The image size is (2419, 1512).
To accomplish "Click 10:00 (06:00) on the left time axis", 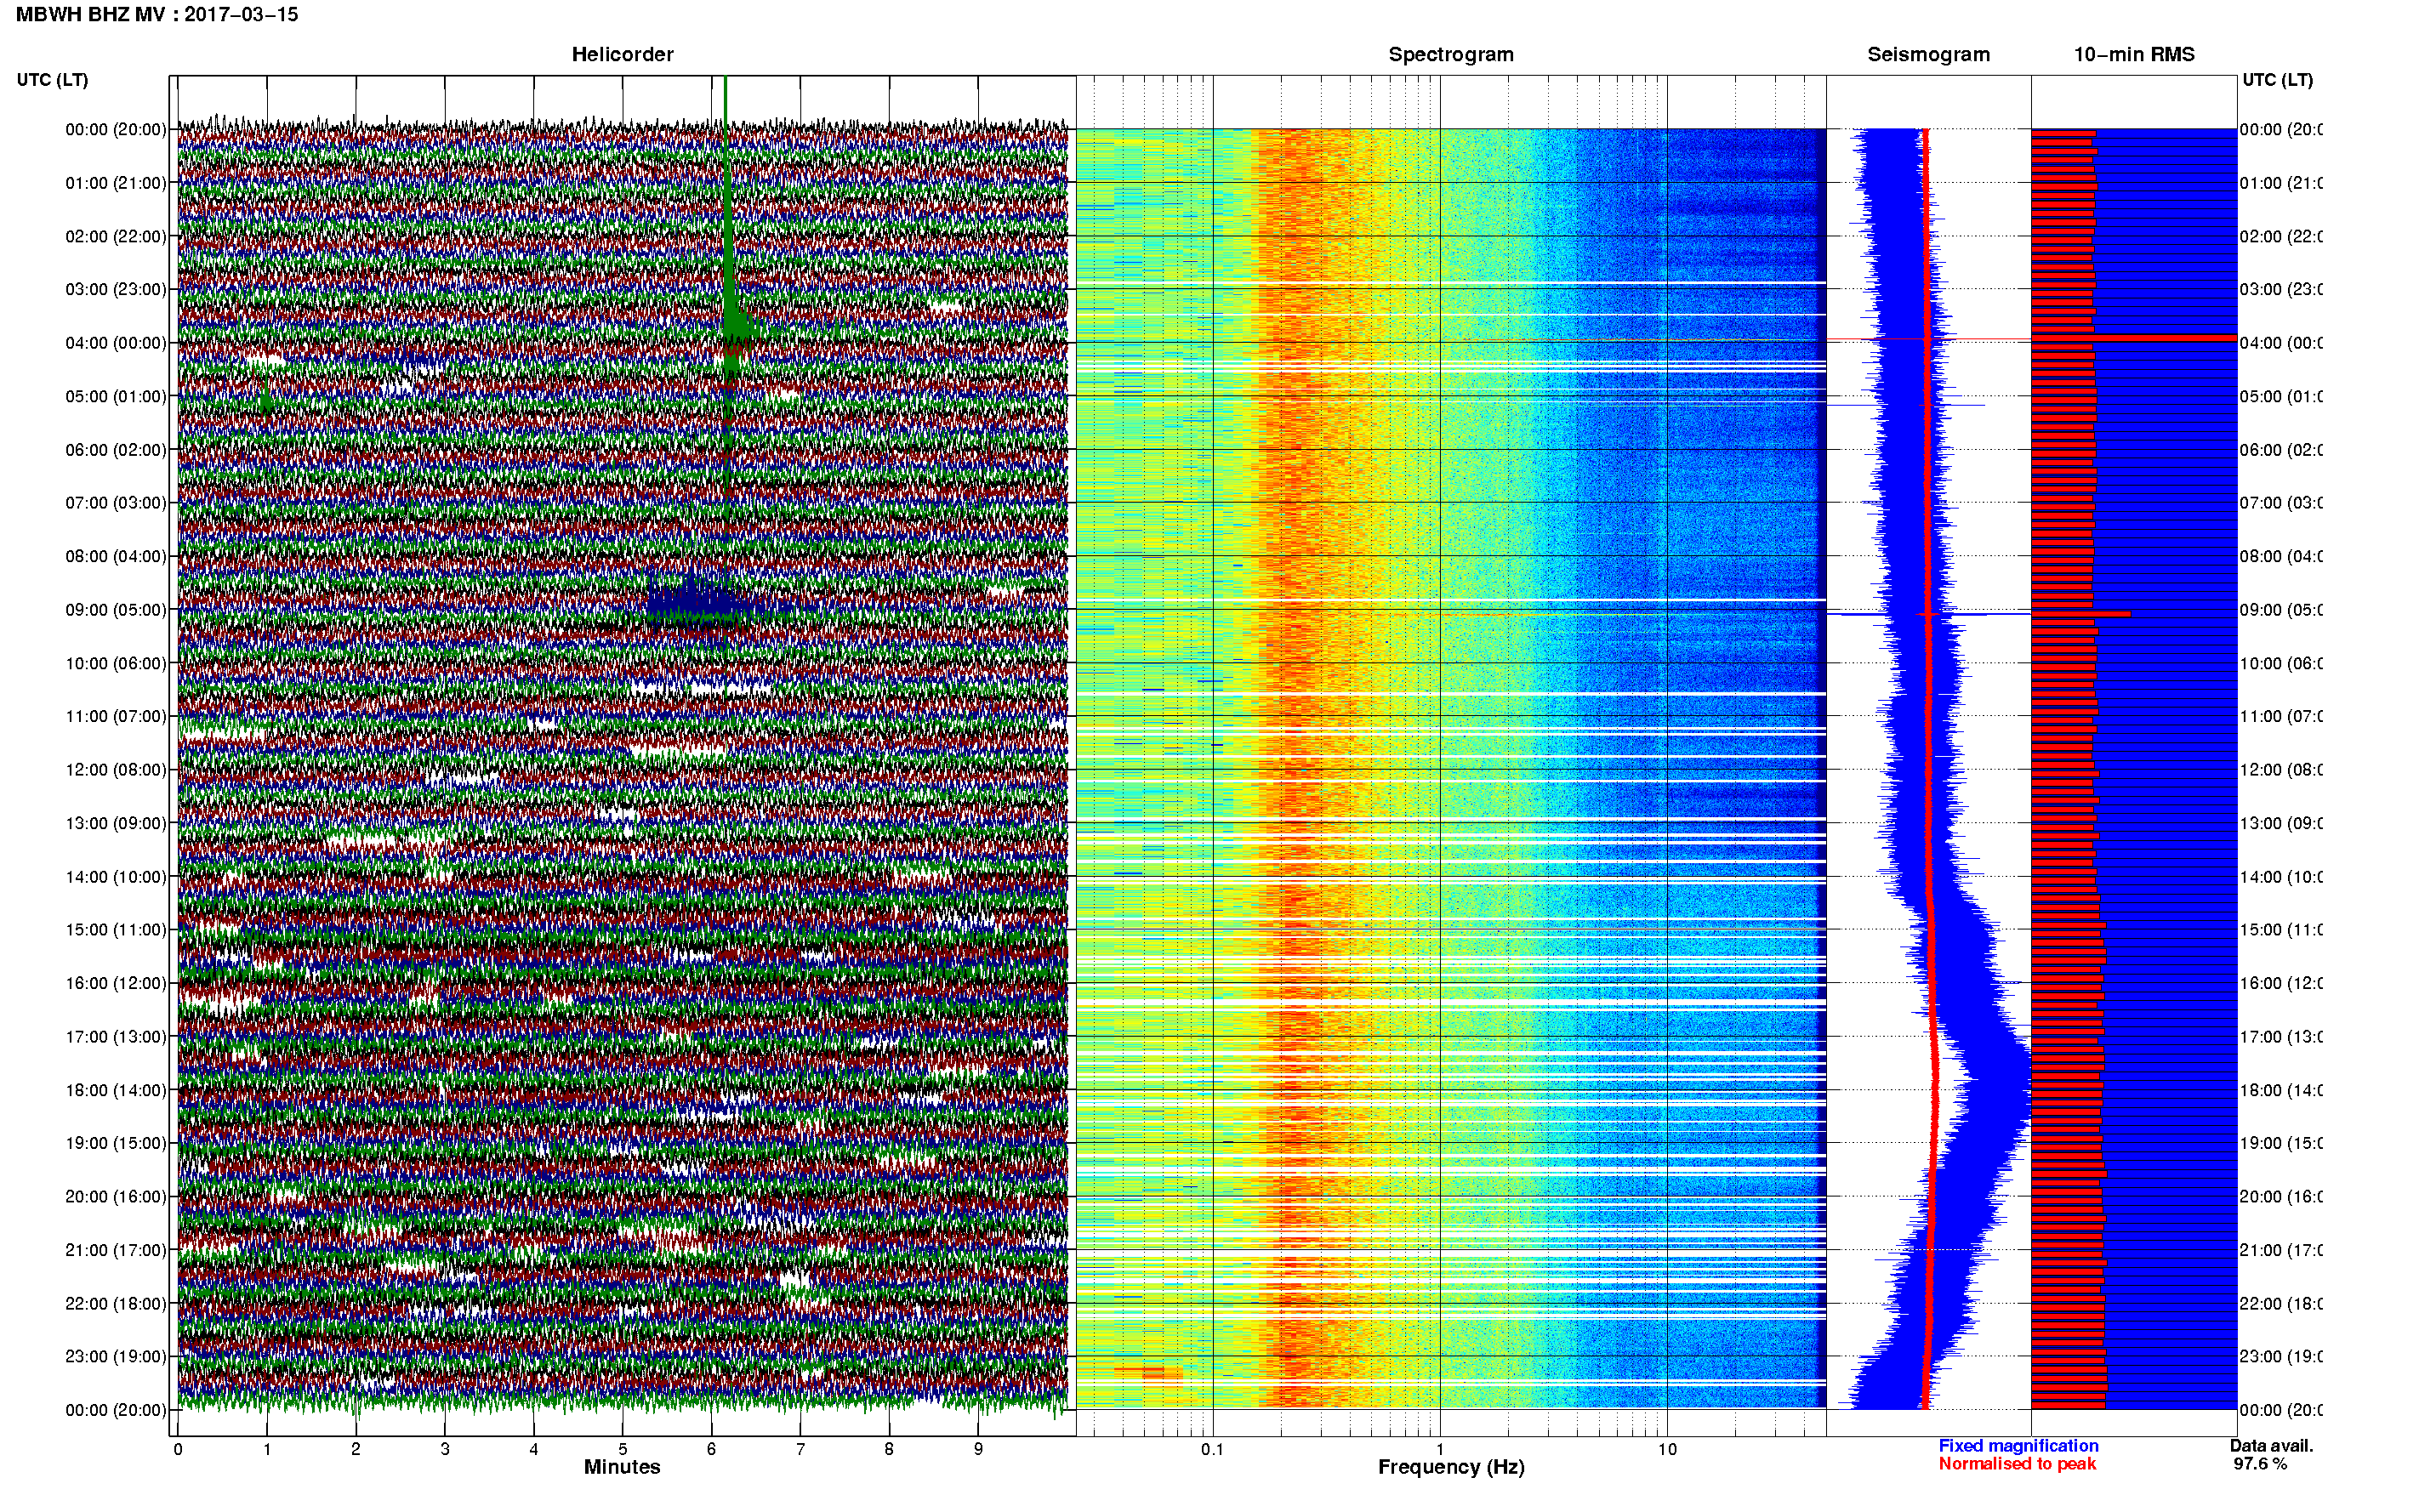I will [116, 663].
